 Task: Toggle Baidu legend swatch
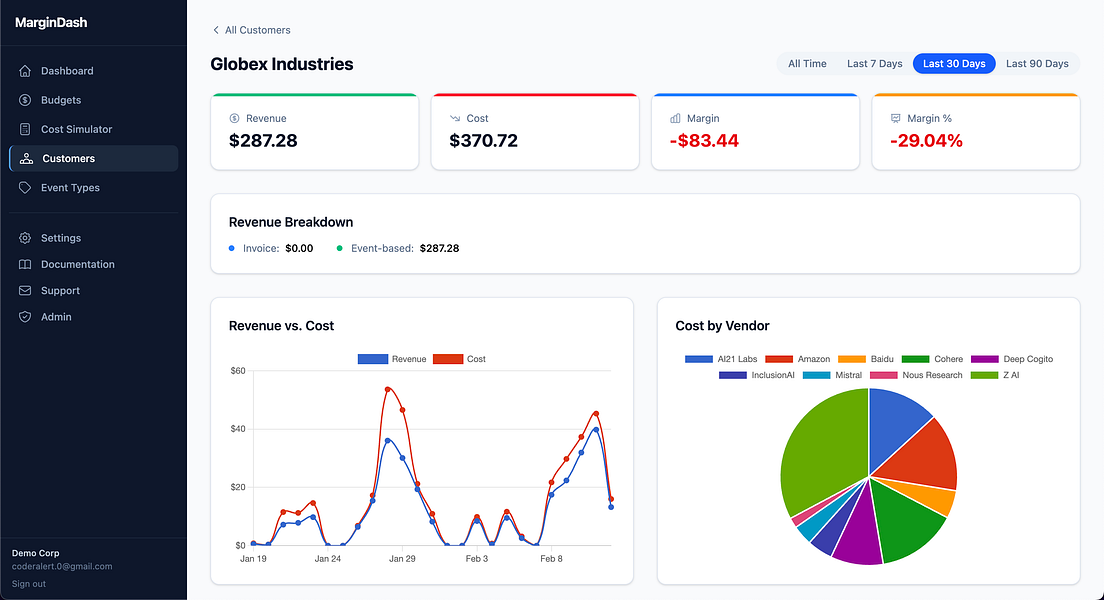pyautogui.click(x=852, y=359)
